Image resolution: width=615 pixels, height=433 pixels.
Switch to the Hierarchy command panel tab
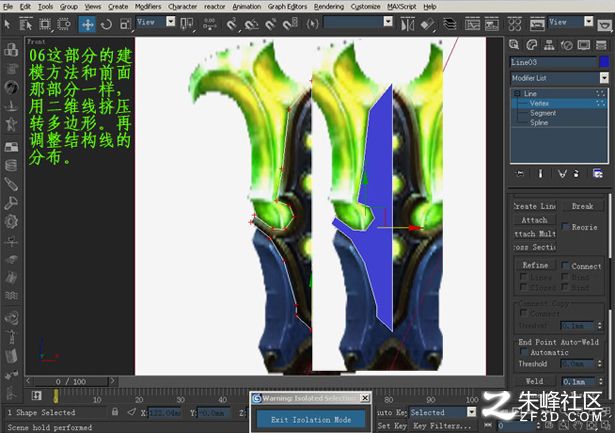click(x=549, y=45)
